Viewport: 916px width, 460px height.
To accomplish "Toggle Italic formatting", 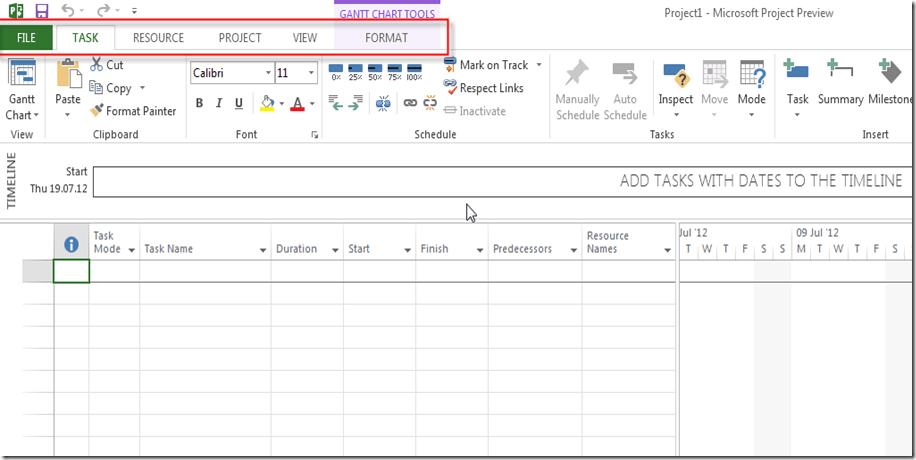I will (x=219, y=103).
